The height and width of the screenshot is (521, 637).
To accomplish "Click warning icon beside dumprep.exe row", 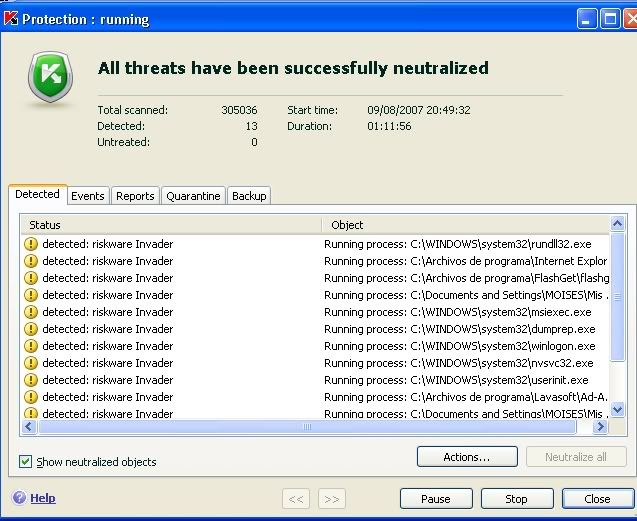I will (x=30, y=329).
